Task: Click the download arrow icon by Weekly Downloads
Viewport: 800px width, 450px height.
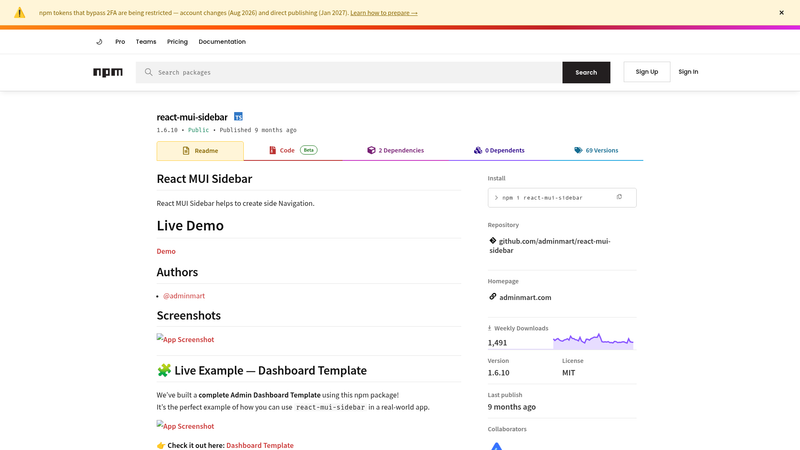Action: point(489,328)
